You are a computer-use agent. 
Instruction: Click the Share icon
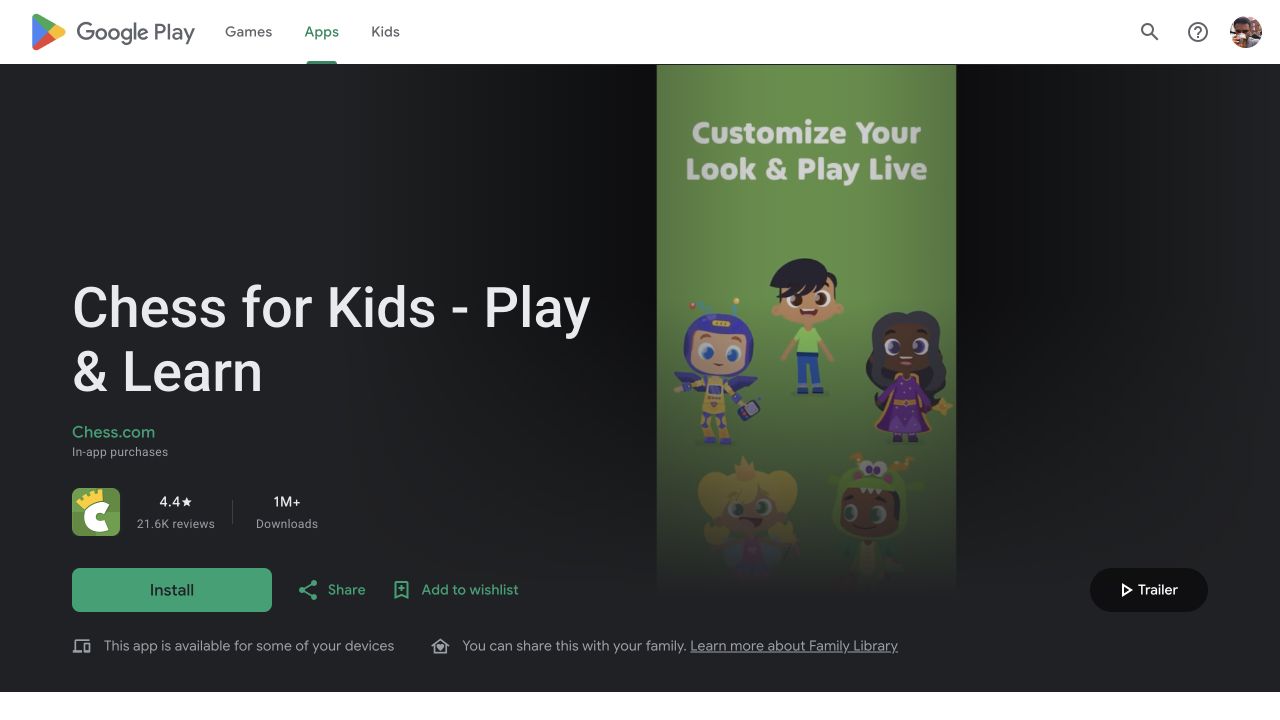tap(308, 590)
